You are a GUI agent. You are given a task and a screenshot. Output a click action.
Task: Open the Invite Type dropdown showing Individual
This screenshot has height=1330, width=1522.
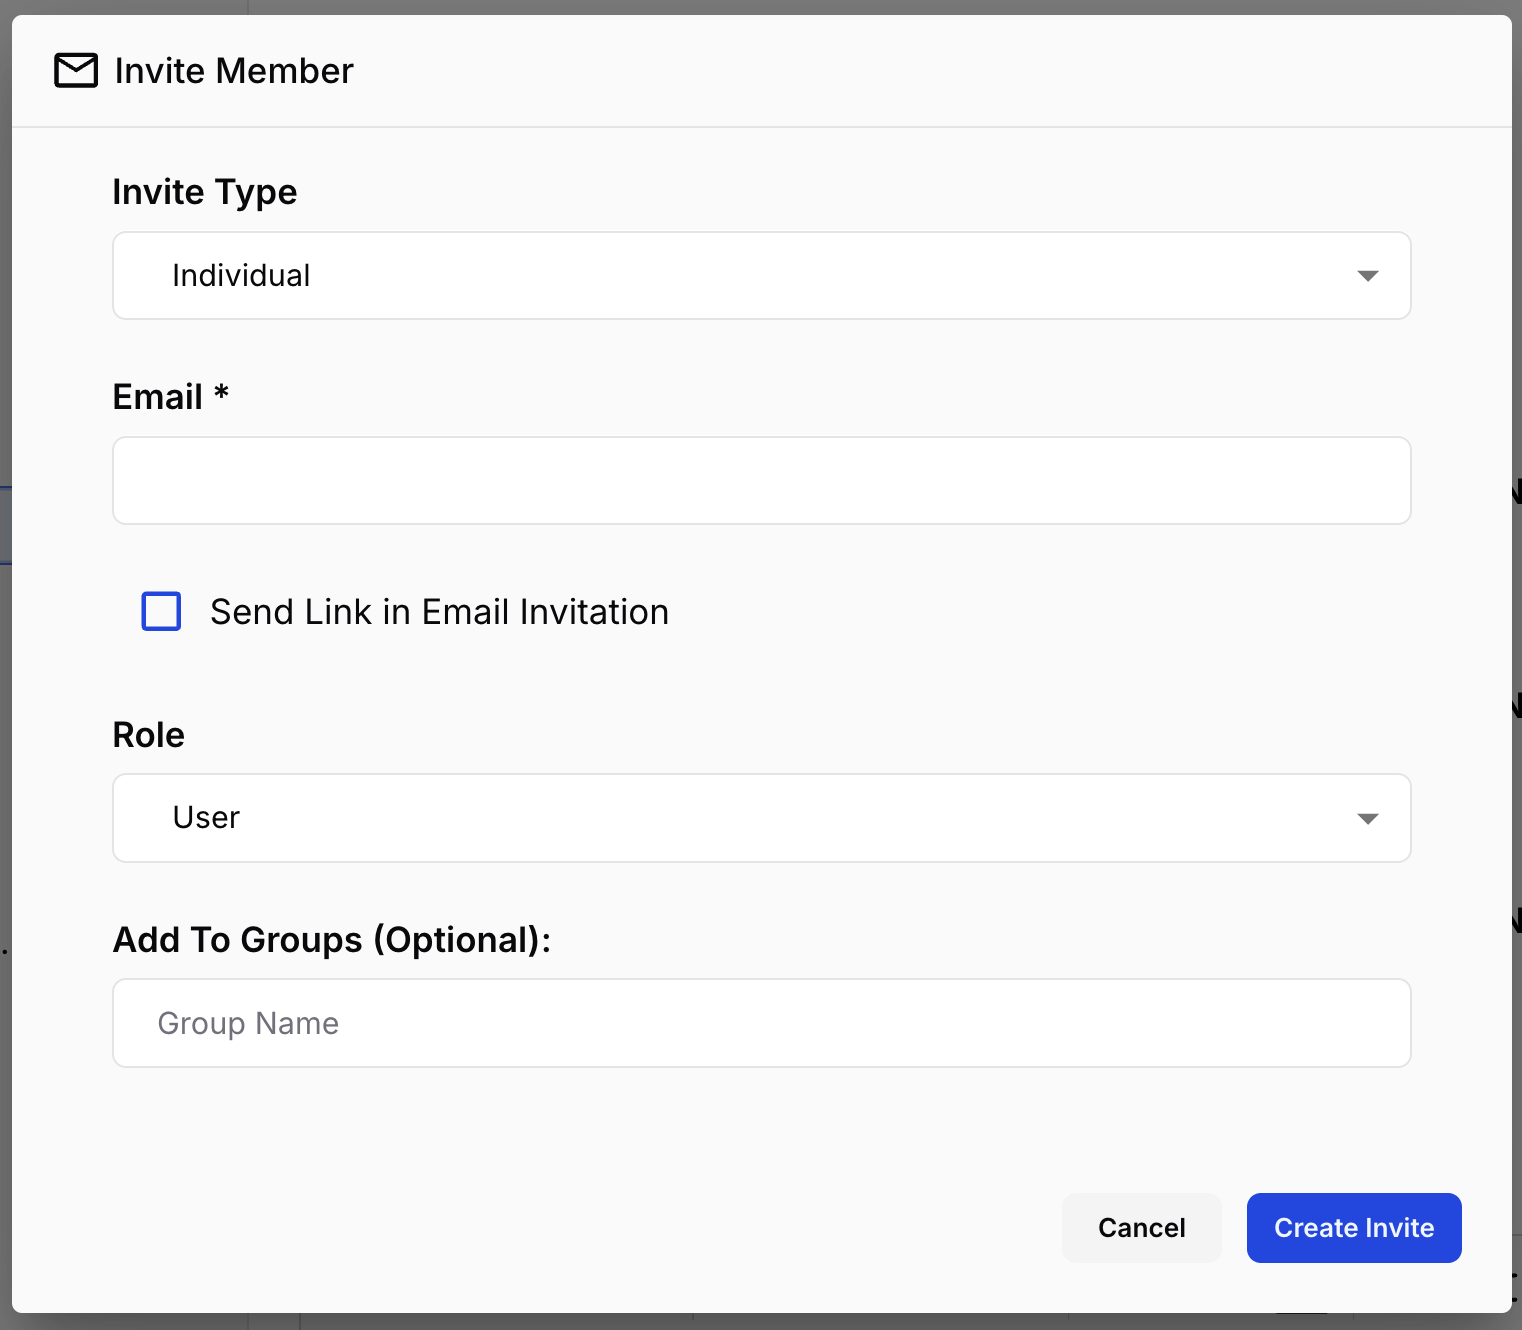(761, 276)
